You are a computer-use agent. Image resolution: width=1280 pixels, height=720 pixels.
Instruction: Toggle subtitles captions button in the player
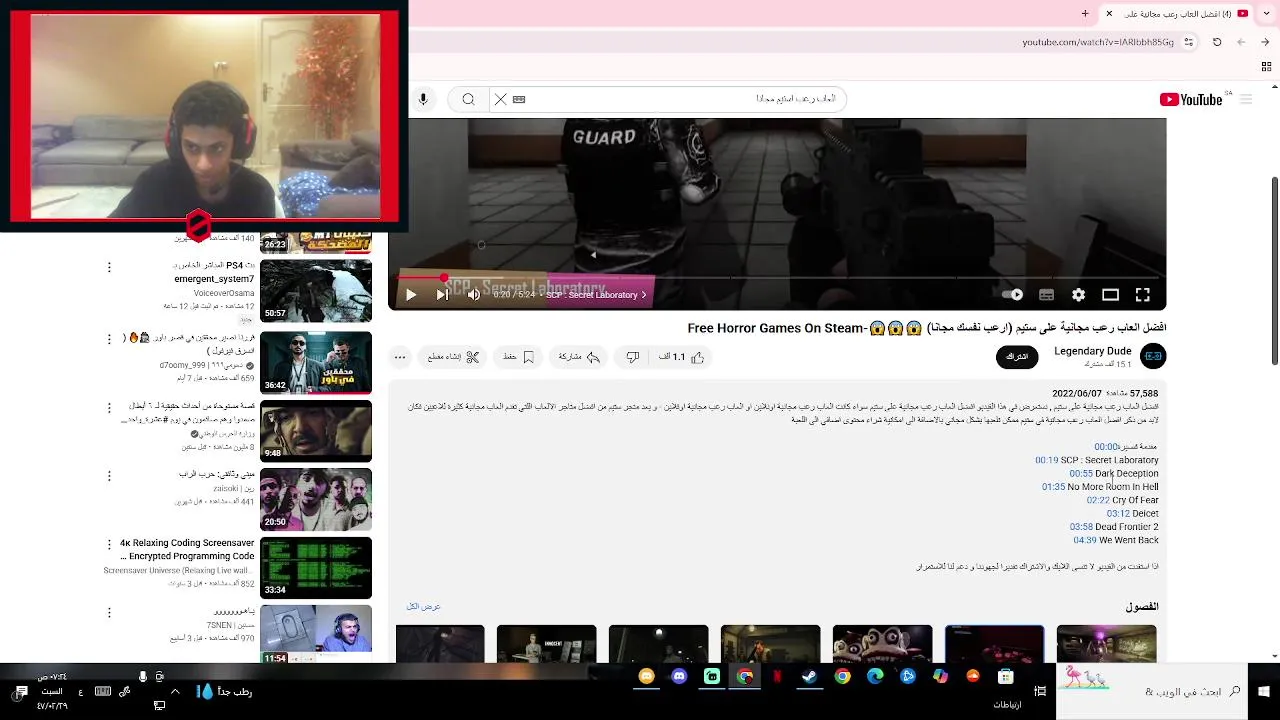(x=1046, y=295)
